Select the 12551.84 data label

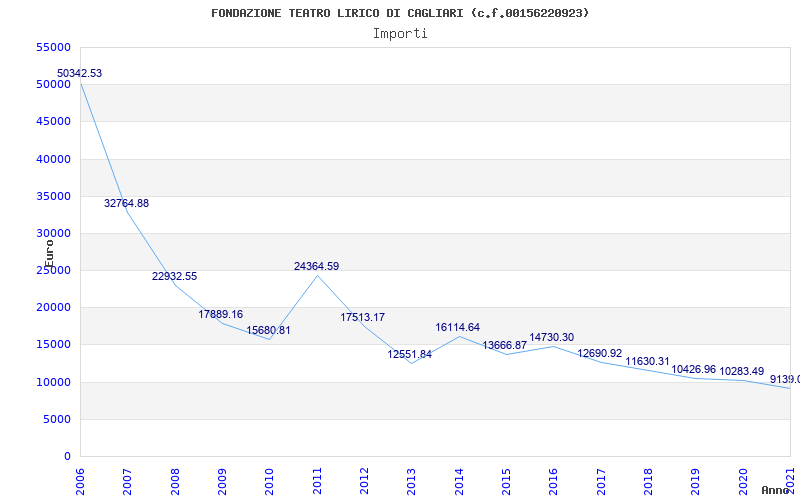click(410, 354)
